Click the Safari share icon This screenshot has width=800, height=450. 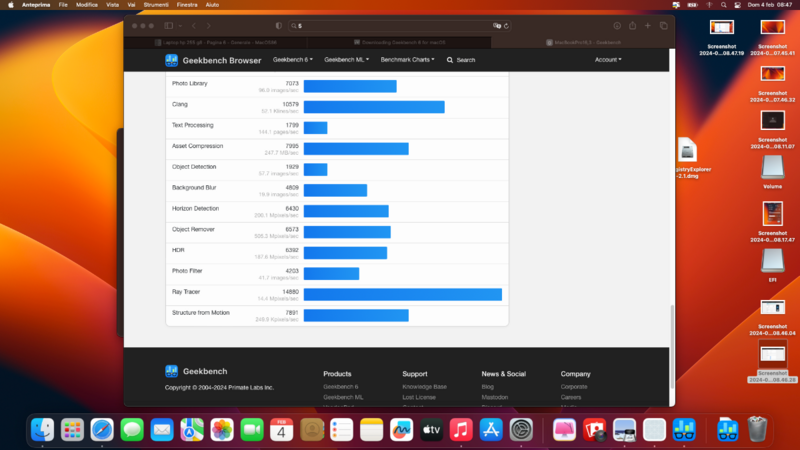tap(633, 26)
